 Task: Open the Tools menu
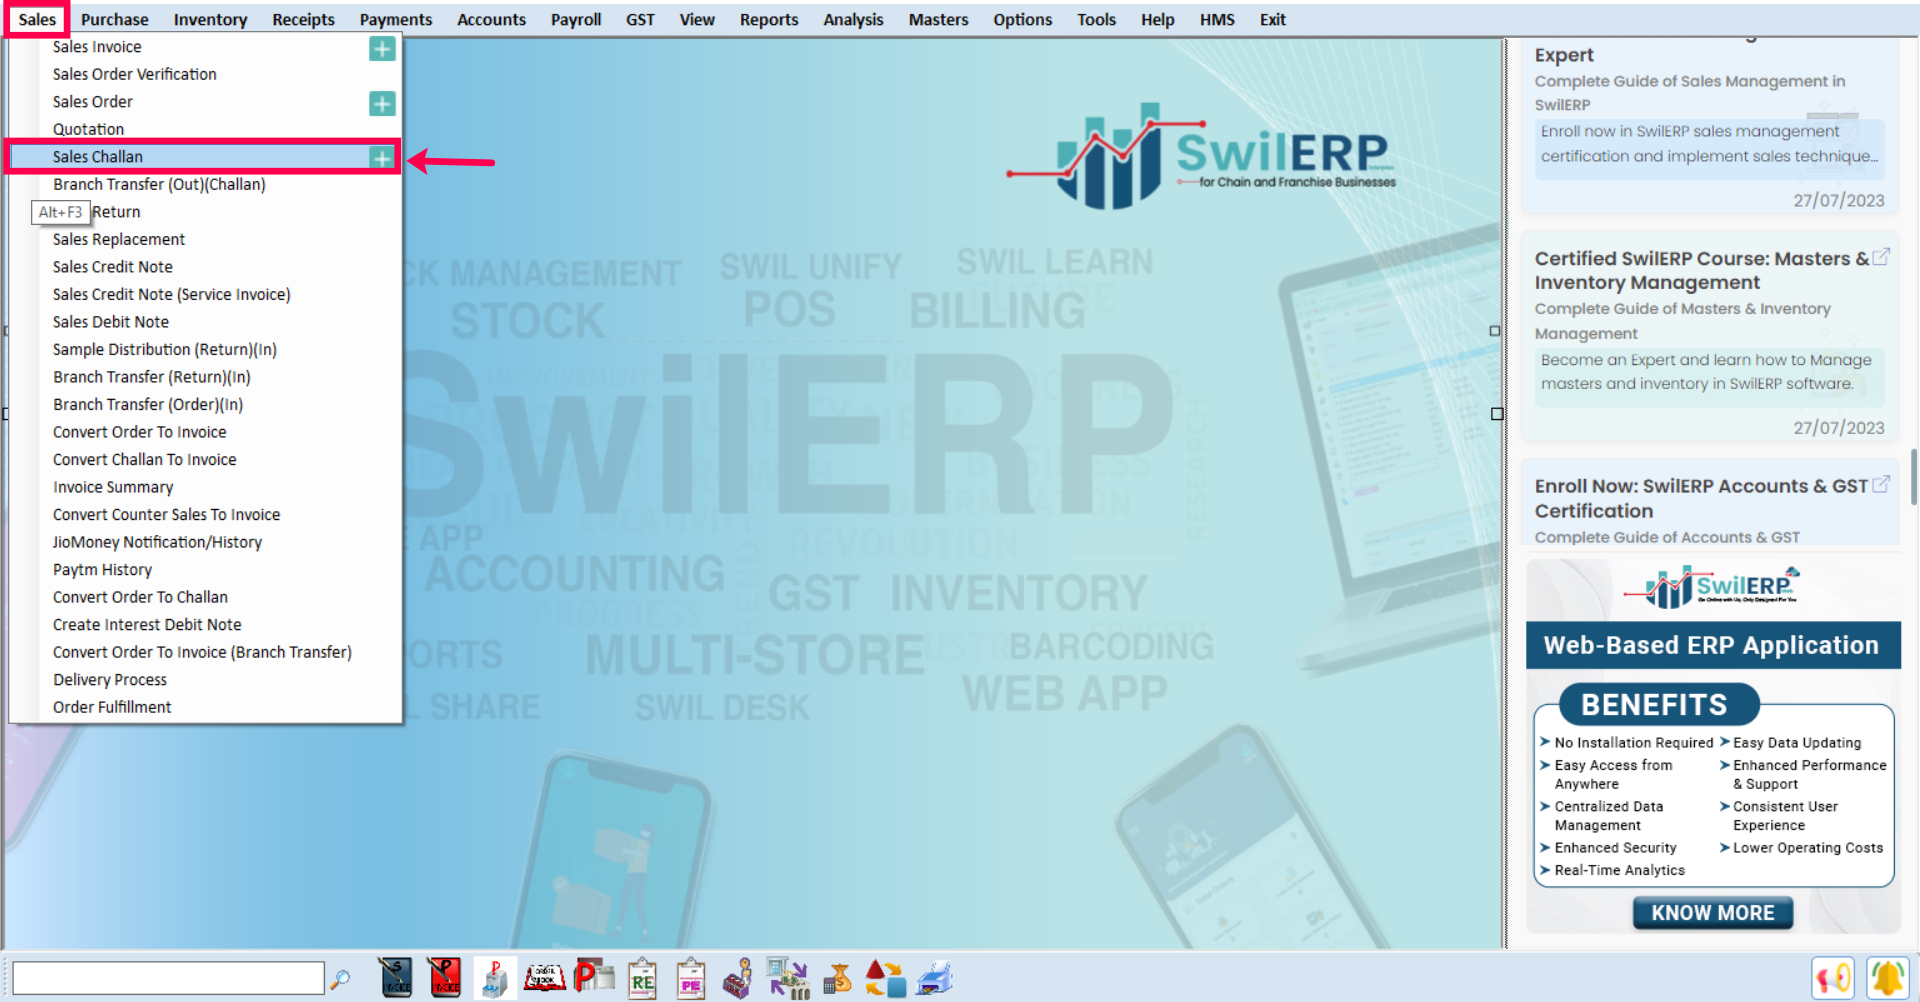1096,19
